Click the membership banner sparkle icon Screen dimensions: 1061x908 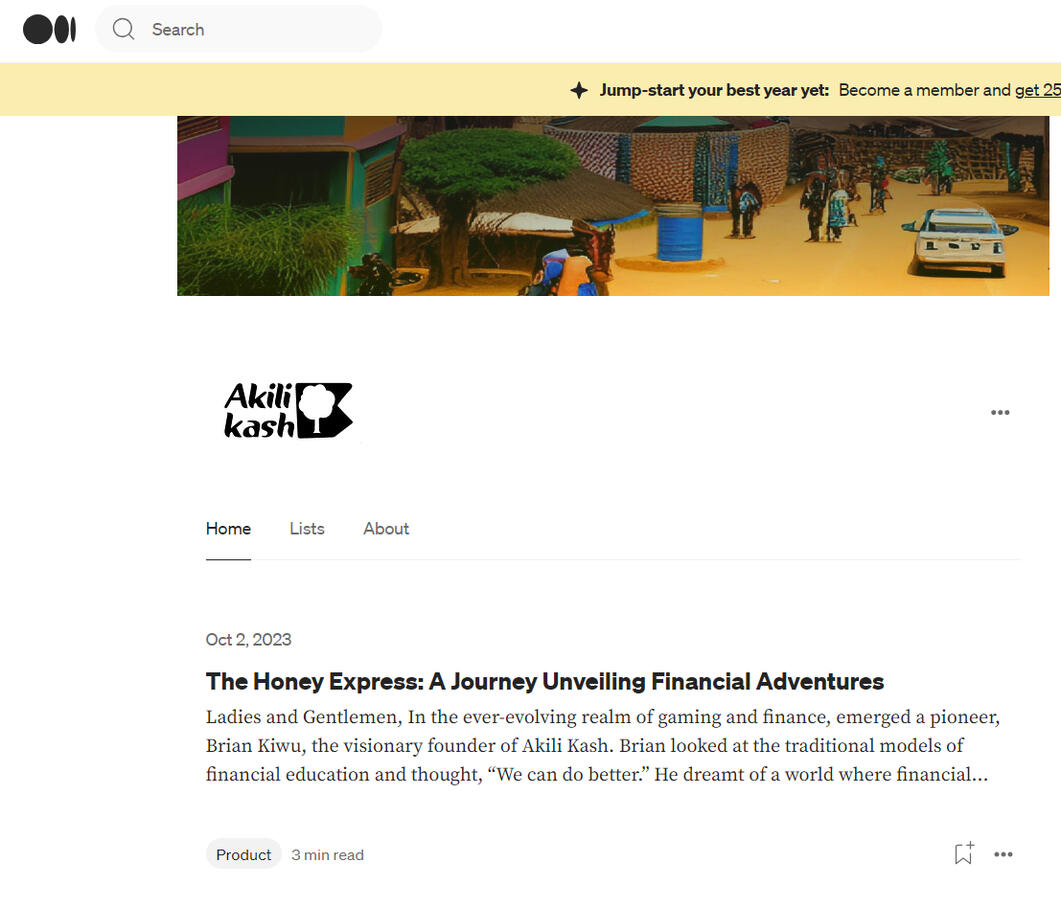[x=579, y=90]
